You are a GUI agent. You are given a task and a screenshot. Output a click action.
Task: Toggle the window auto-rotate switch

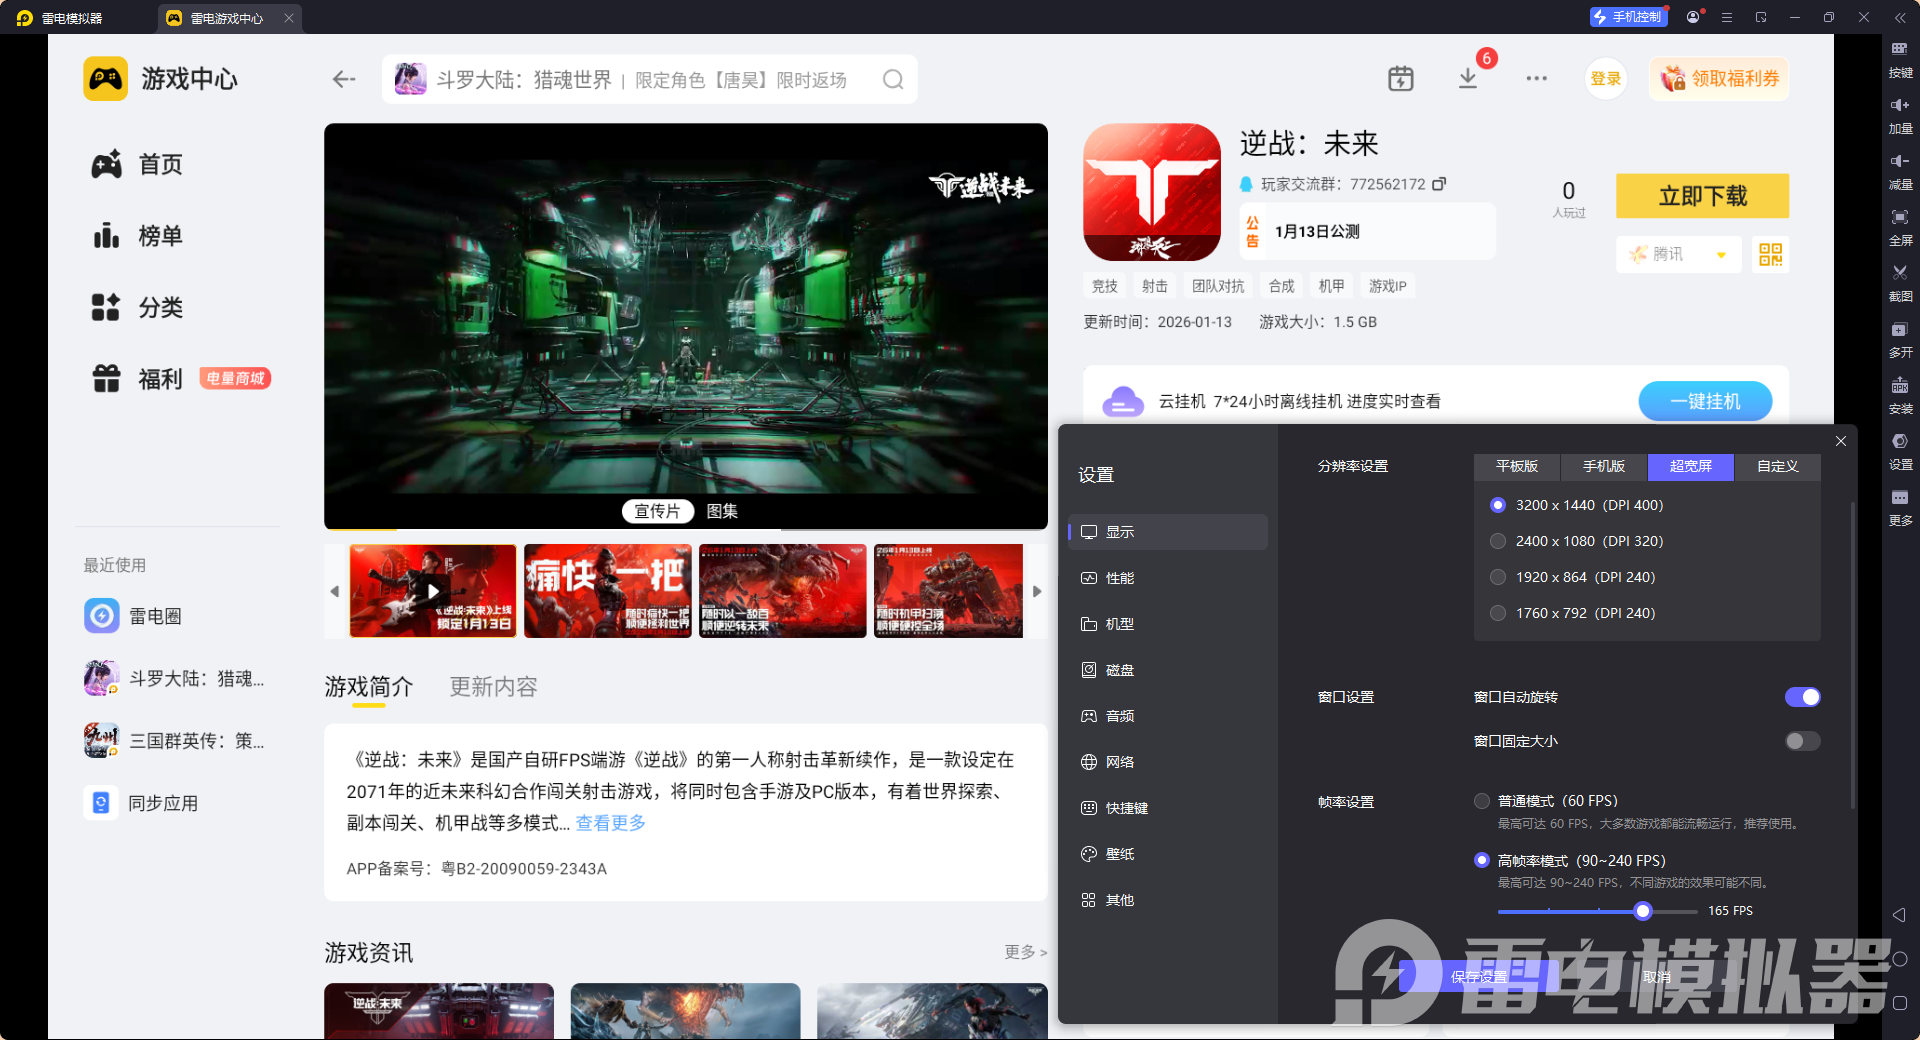[x=1802, y=697]
